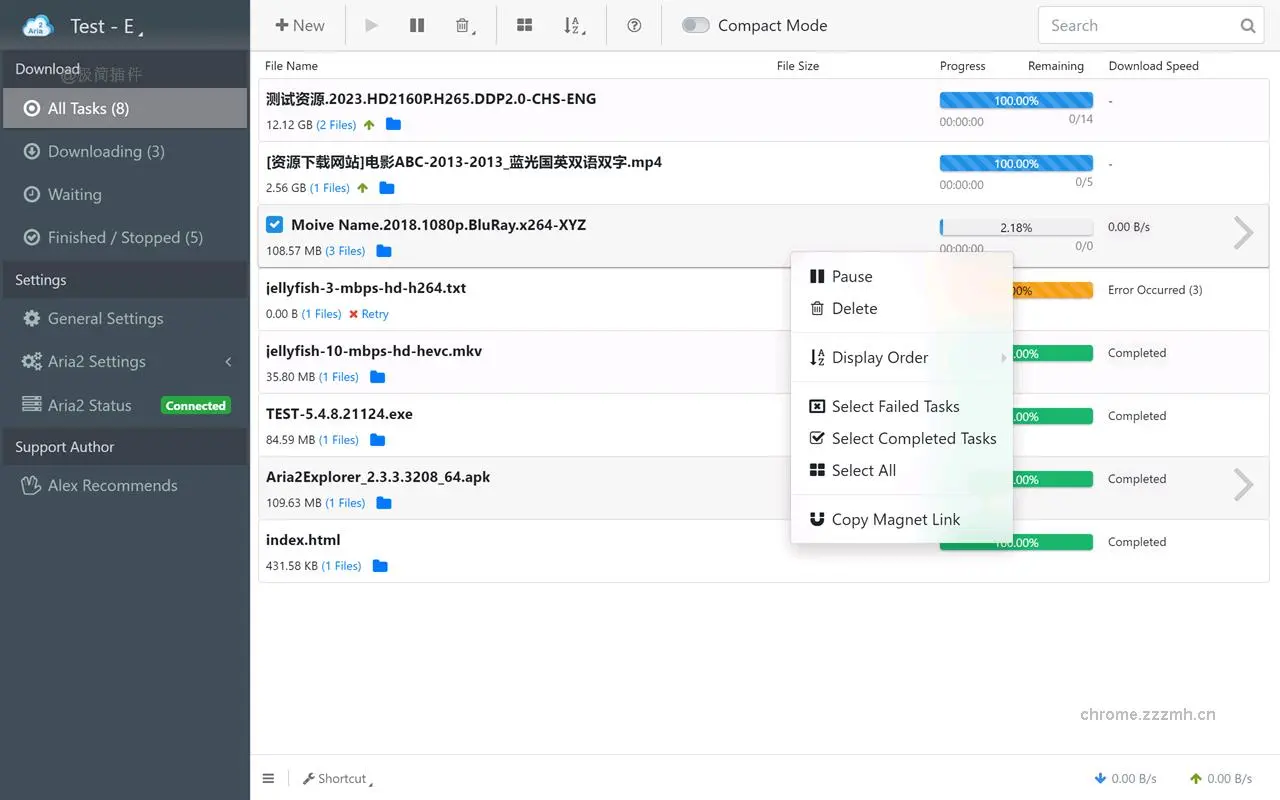
Task: Open Alex Recommends link
Action: (124, 485)
